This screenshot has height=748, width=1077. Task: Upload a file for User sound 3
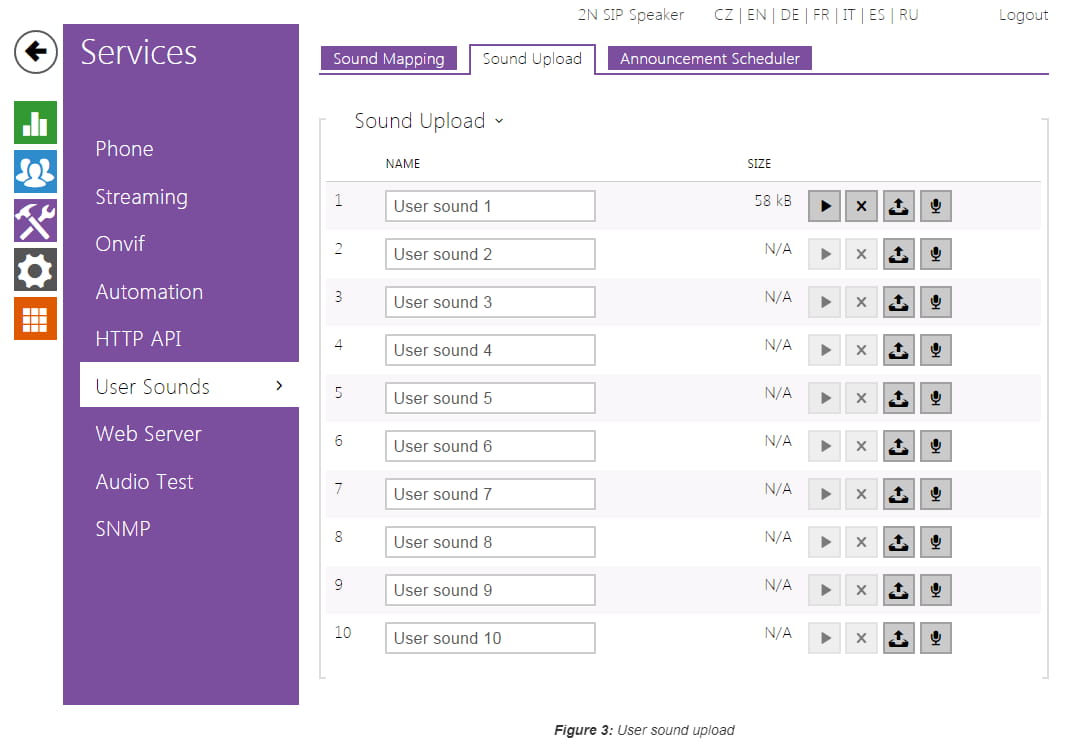coord(898,302)
